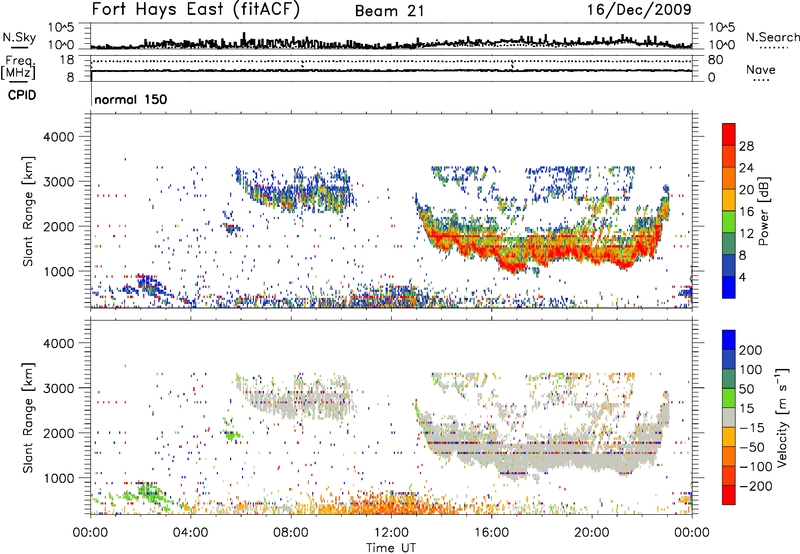Click the gray segment of the velocity color bar

[729, 417]
